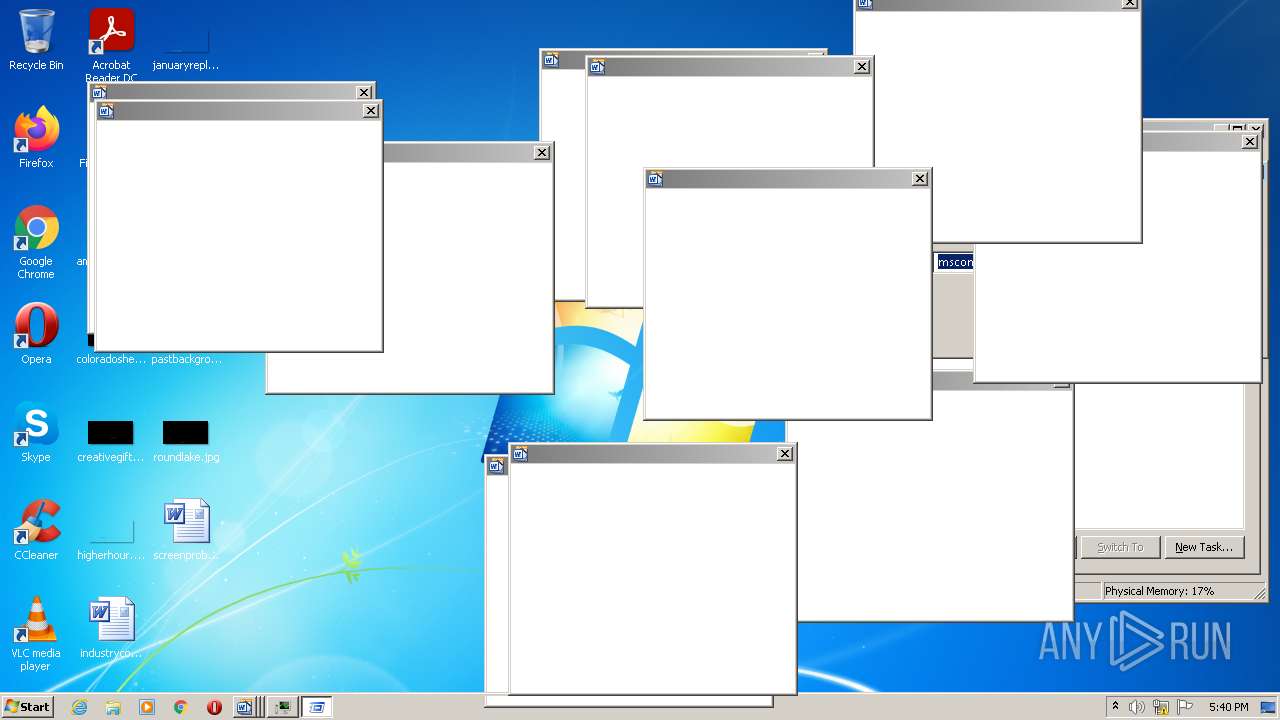Click the network status tray icon
The height and width of the screenshot is (720, 1280).
1161,707
